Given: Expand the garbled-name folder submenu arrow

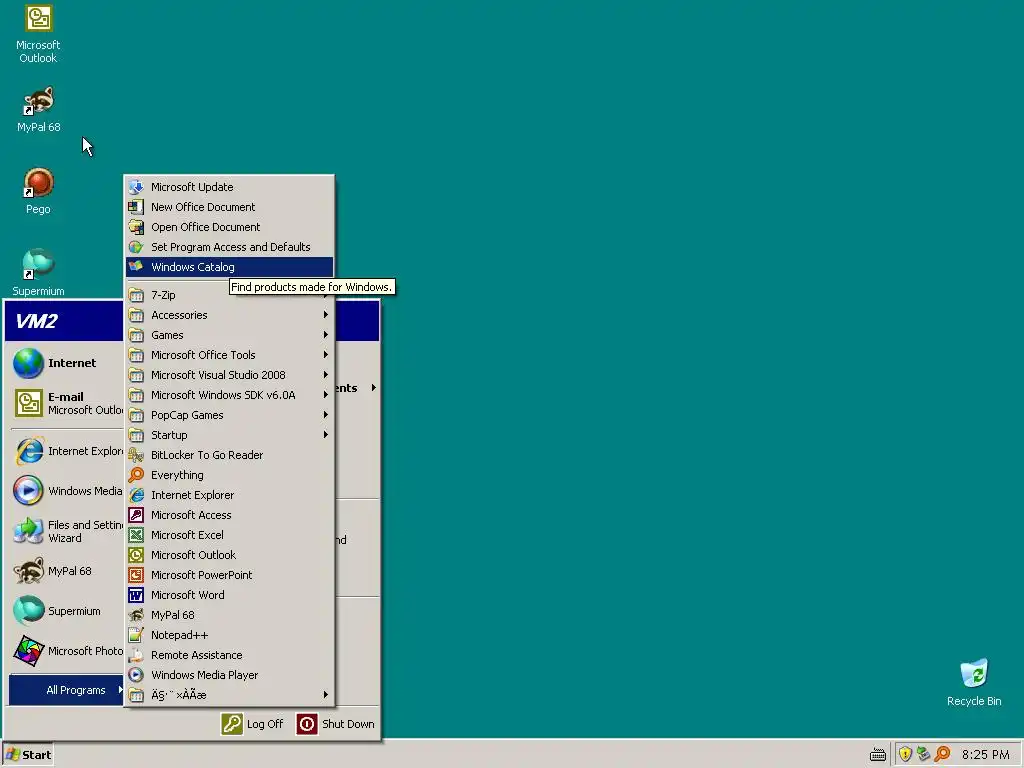Looking at the screenshot, I should 325,695.
